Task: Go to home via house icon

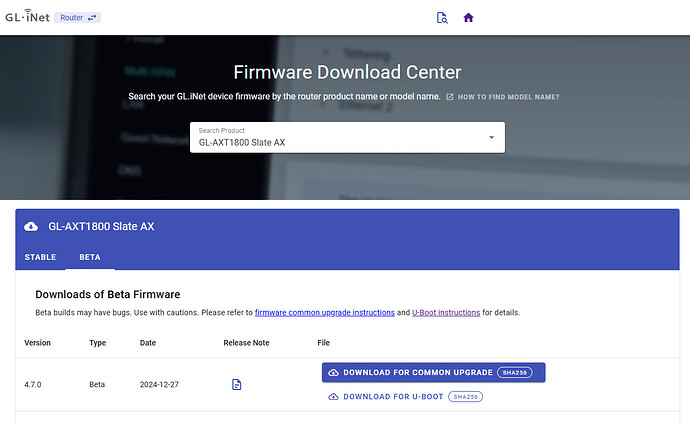Action: [x=468, y=18]
